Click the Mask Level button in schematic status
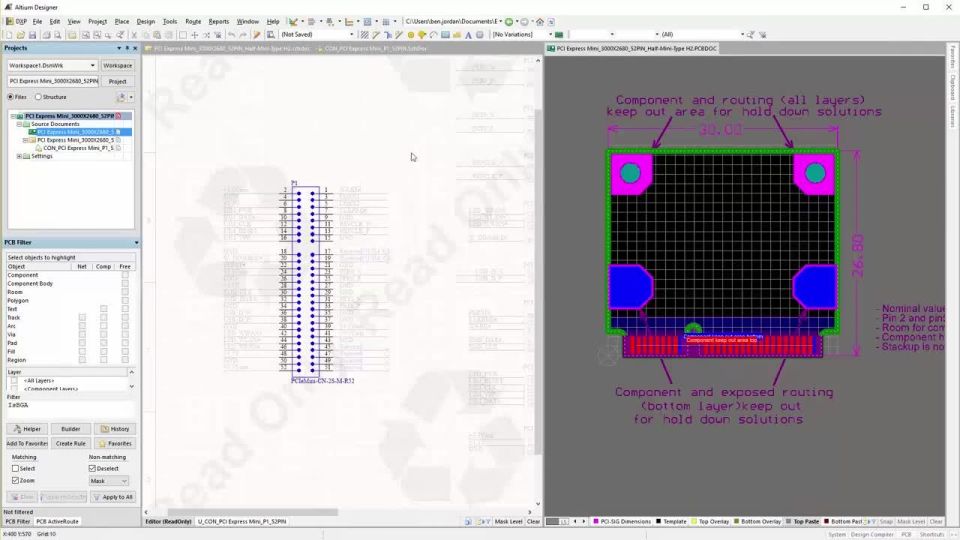The width and height of the screenshot is (960, 540). click(508, 522)
